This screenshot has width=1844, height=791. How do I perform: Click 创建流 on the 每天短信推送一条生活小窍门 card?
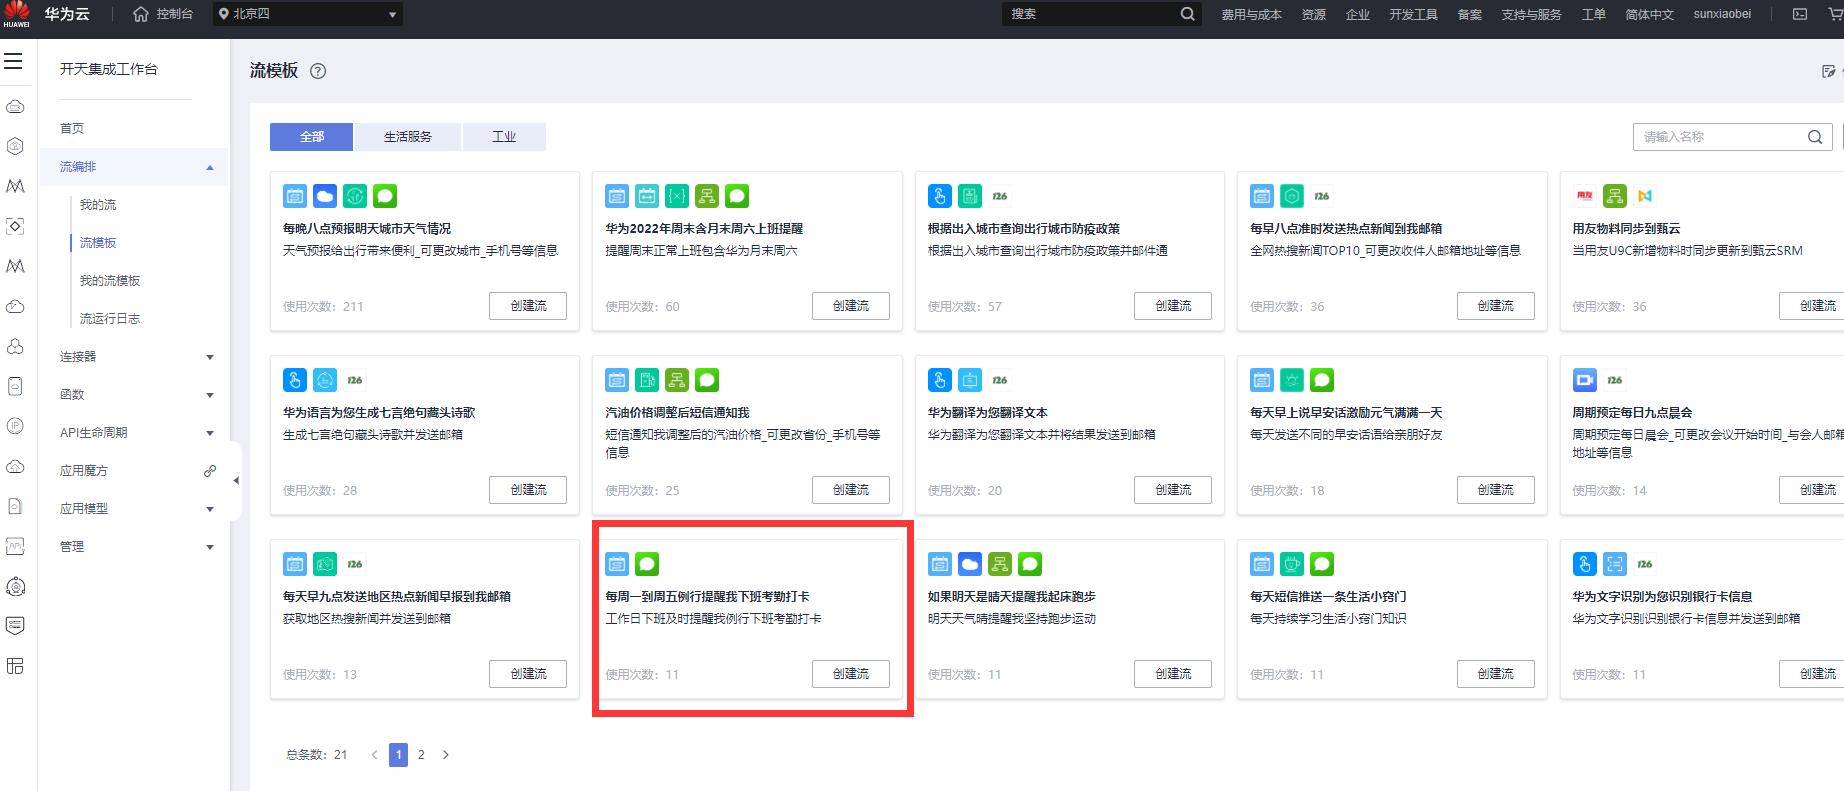(1496, 674)
